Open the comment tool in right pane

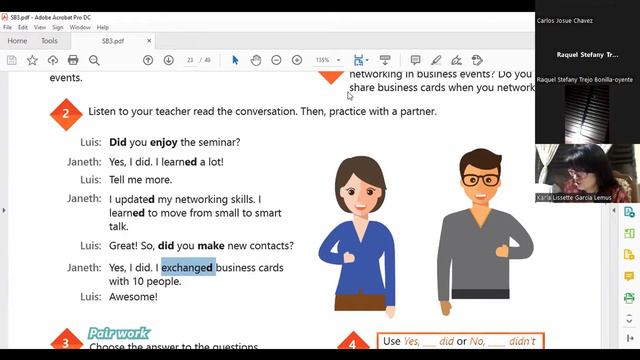pos(629,276)
